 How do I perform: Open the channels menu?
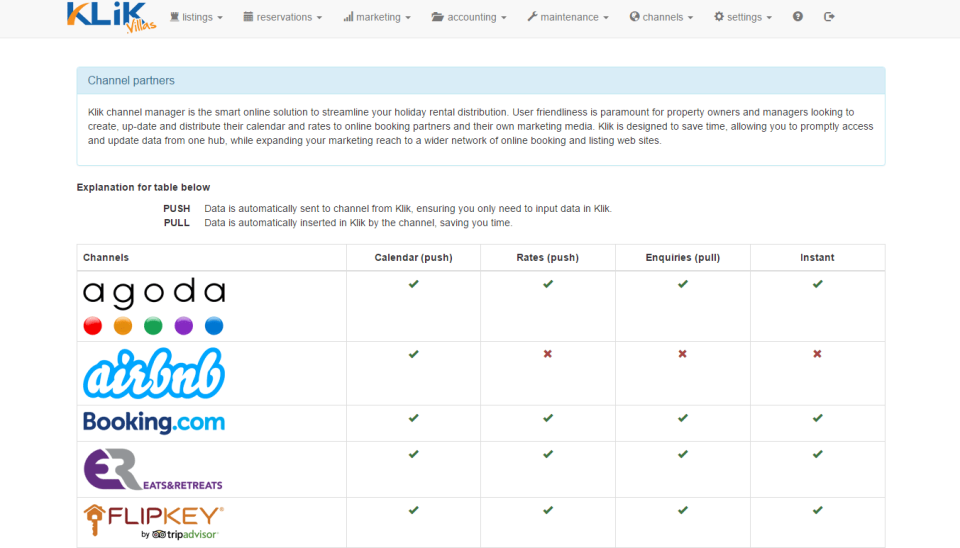tap(661, 17)
